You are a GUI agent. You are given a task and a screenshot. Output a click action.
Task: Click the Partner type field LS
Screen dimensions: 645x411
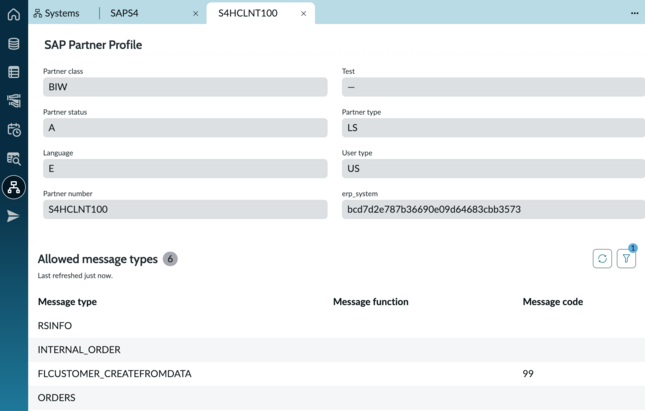pyautogui.click(x=493, y=128)
